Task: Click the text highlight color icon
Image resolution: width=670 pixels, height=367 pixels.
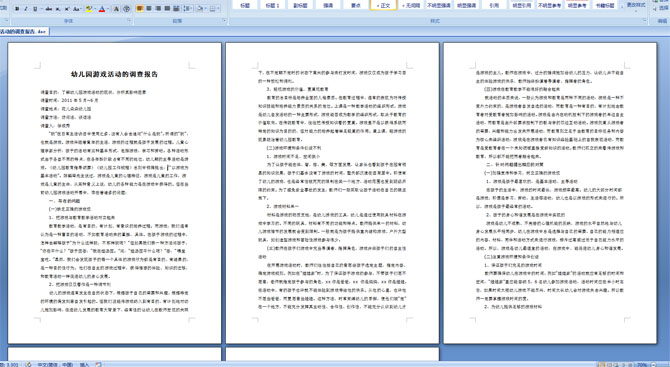Action: pyautogui.click(x=89, y=9)
